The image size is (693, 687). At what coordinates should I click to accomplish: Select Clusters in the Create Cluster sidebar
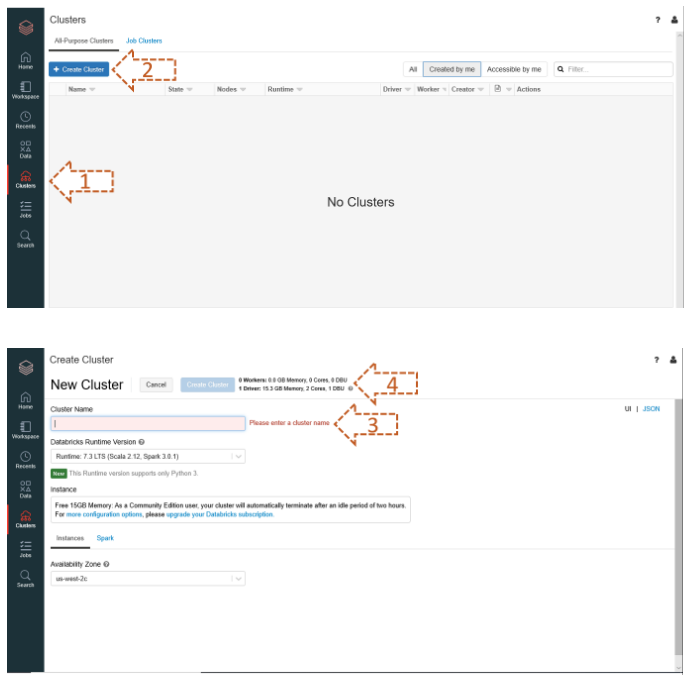click(26, 519)
